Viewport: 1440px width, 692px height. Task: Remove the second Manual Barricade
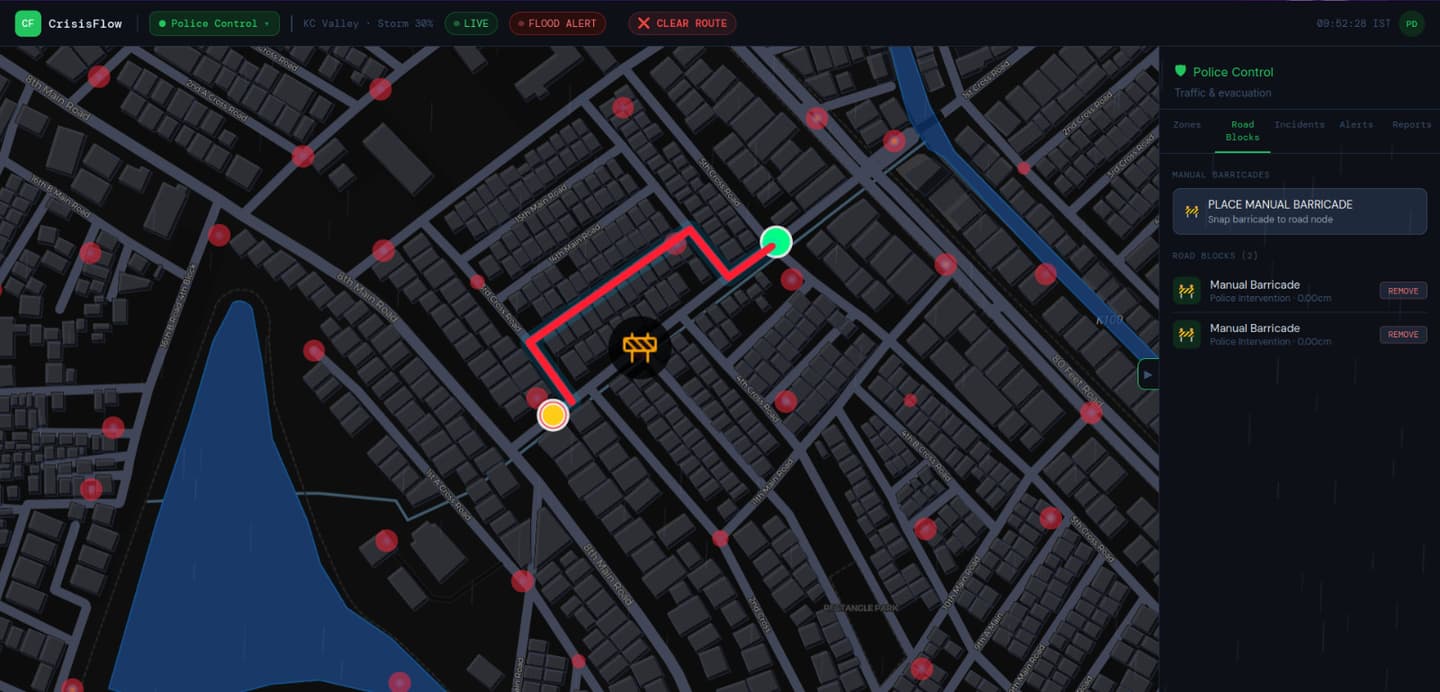pyautogui.click(x=1403, y=335)
